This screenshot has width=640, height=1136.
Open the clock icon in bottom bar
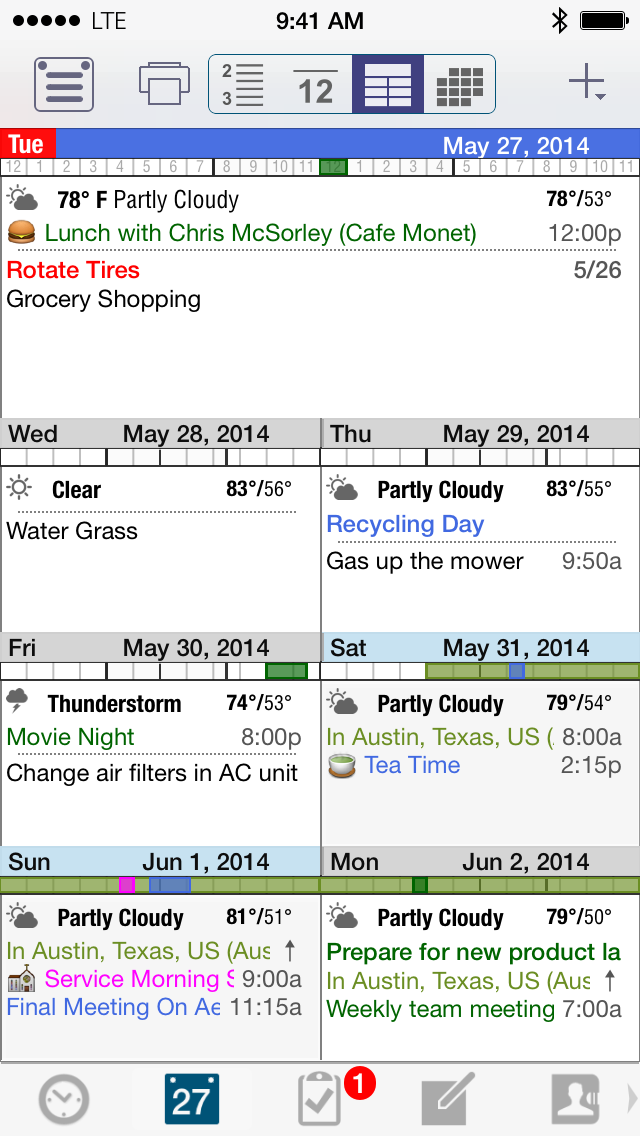(64, 1100)
